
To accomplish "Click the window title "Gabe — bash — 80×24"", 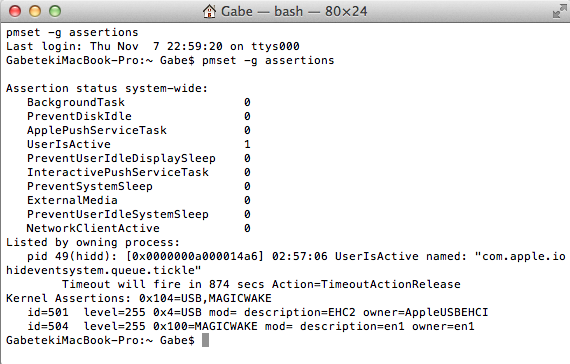I will click(294, 11).
